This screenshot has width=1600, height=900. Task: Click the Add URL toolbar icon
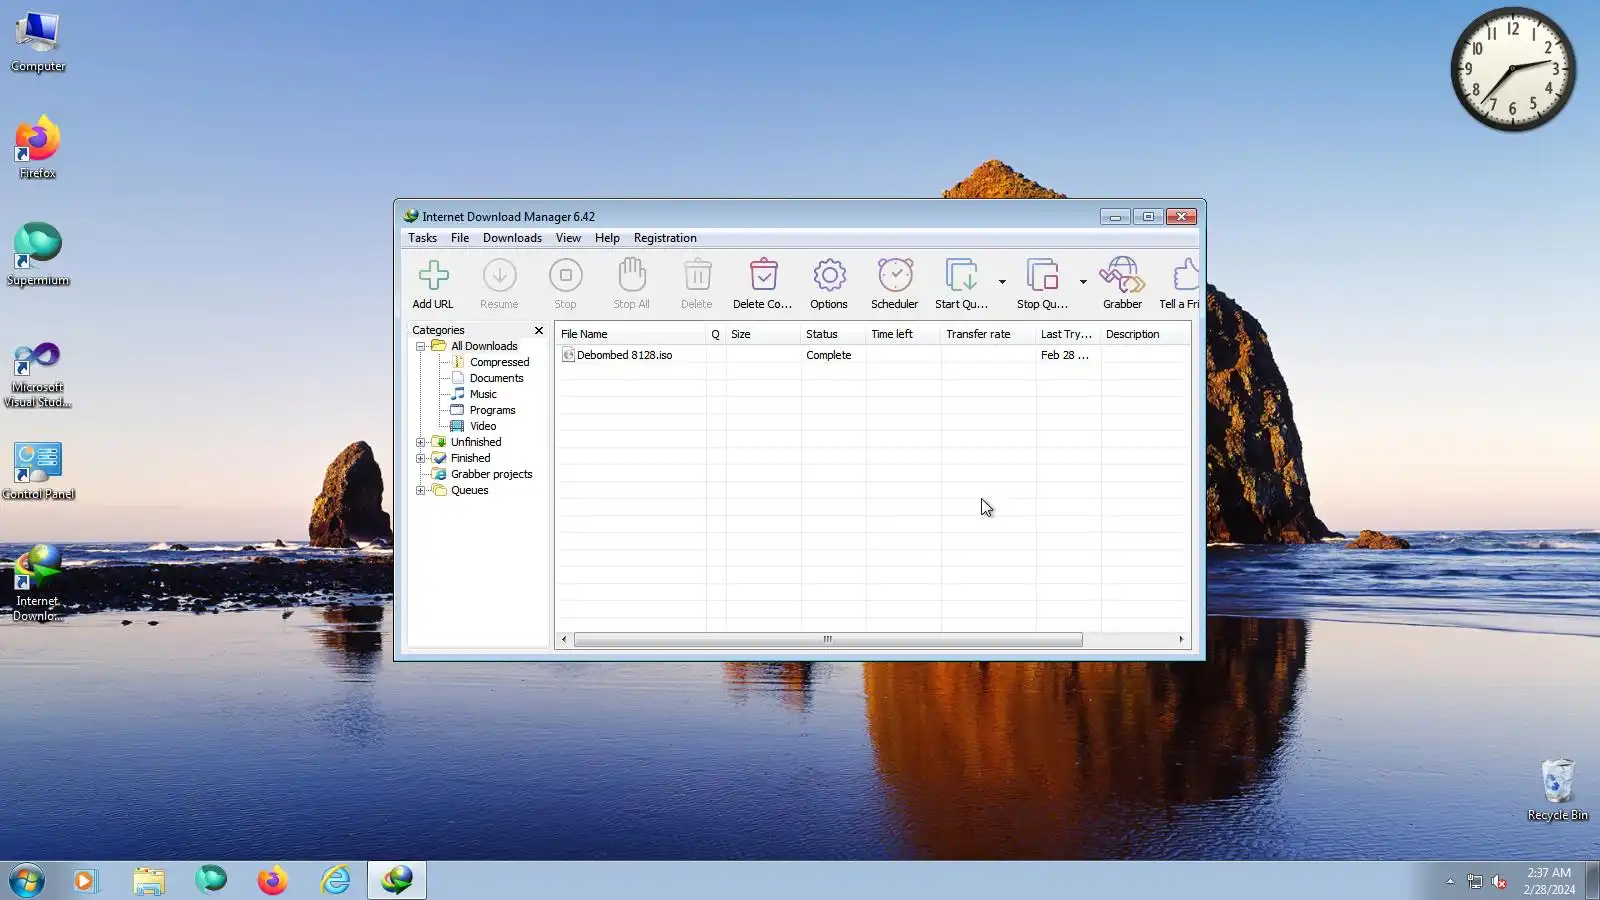click(x=433, y=283)
